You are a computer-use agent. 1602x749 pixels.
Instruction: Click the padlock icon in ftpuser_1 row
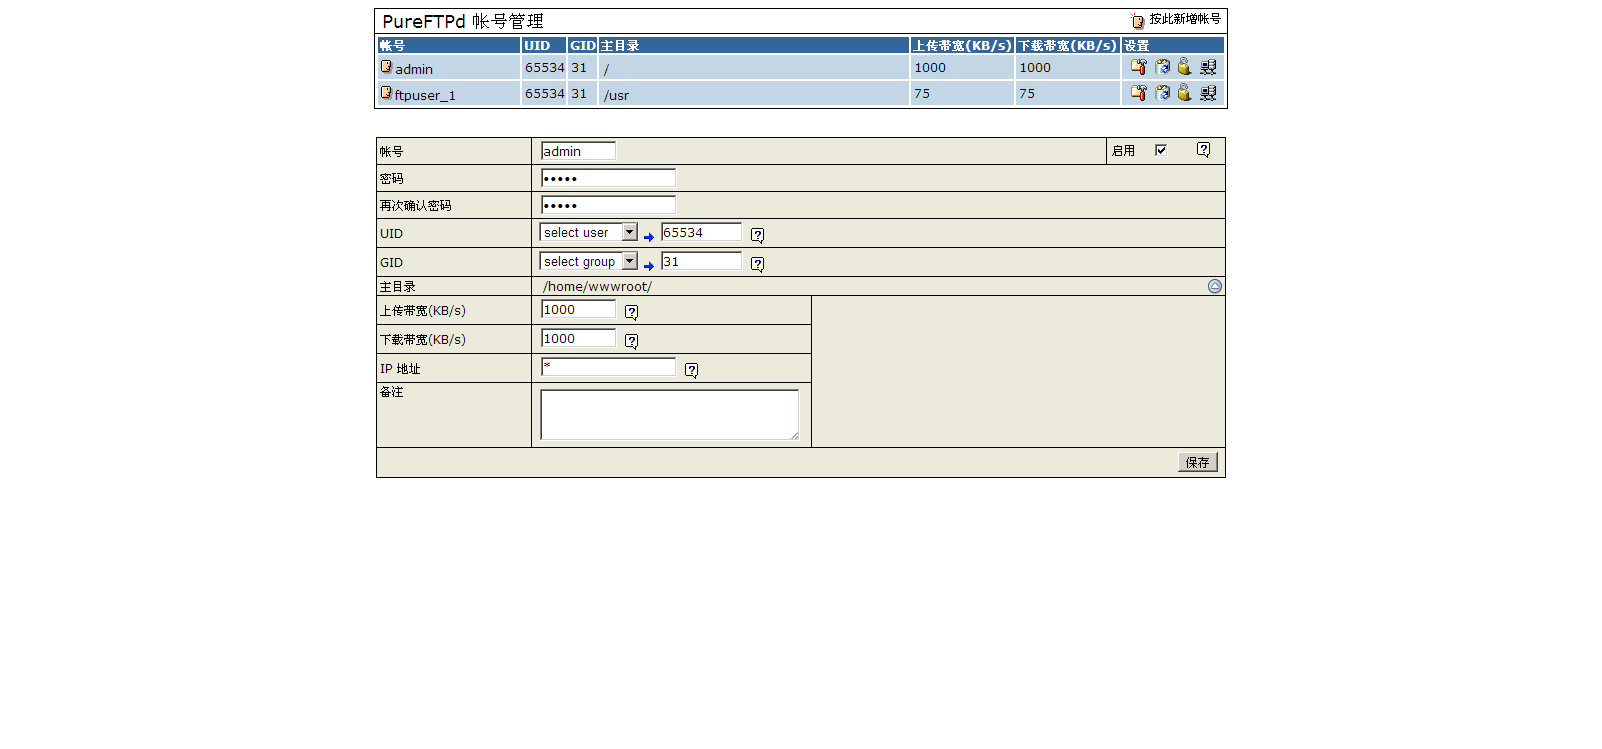click(x=1184, y=93)
